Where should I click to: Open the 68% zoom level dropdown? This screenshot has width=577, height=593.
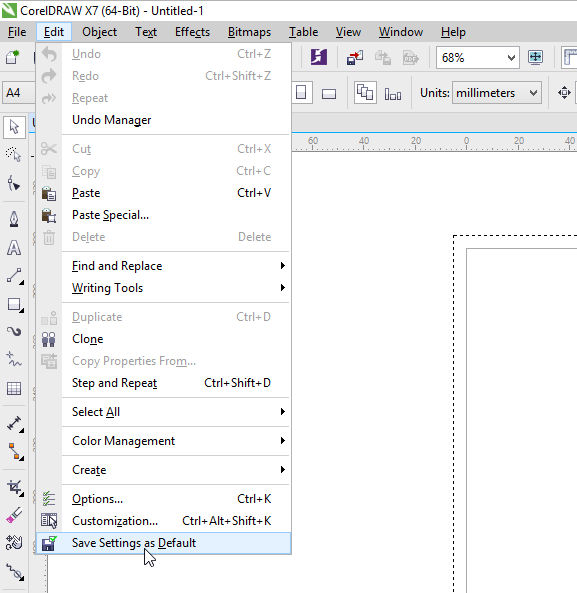pos(511,58)
